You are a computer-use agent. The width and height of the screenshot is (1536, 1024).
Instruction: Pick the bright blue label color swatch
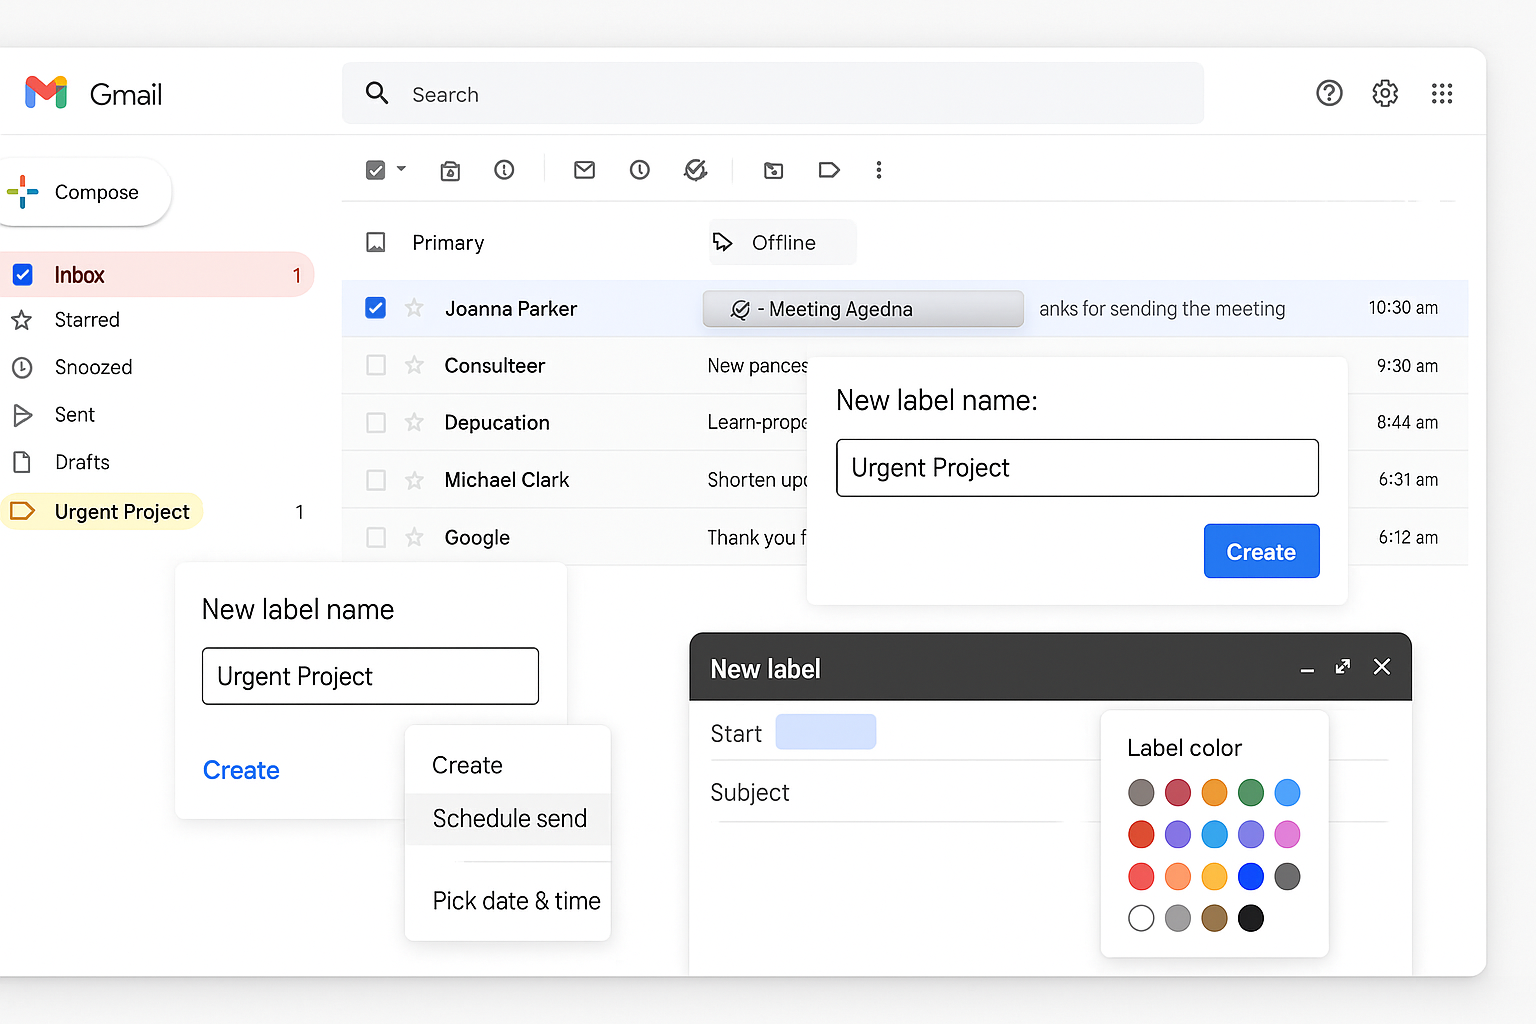[x=1251, y=876]
